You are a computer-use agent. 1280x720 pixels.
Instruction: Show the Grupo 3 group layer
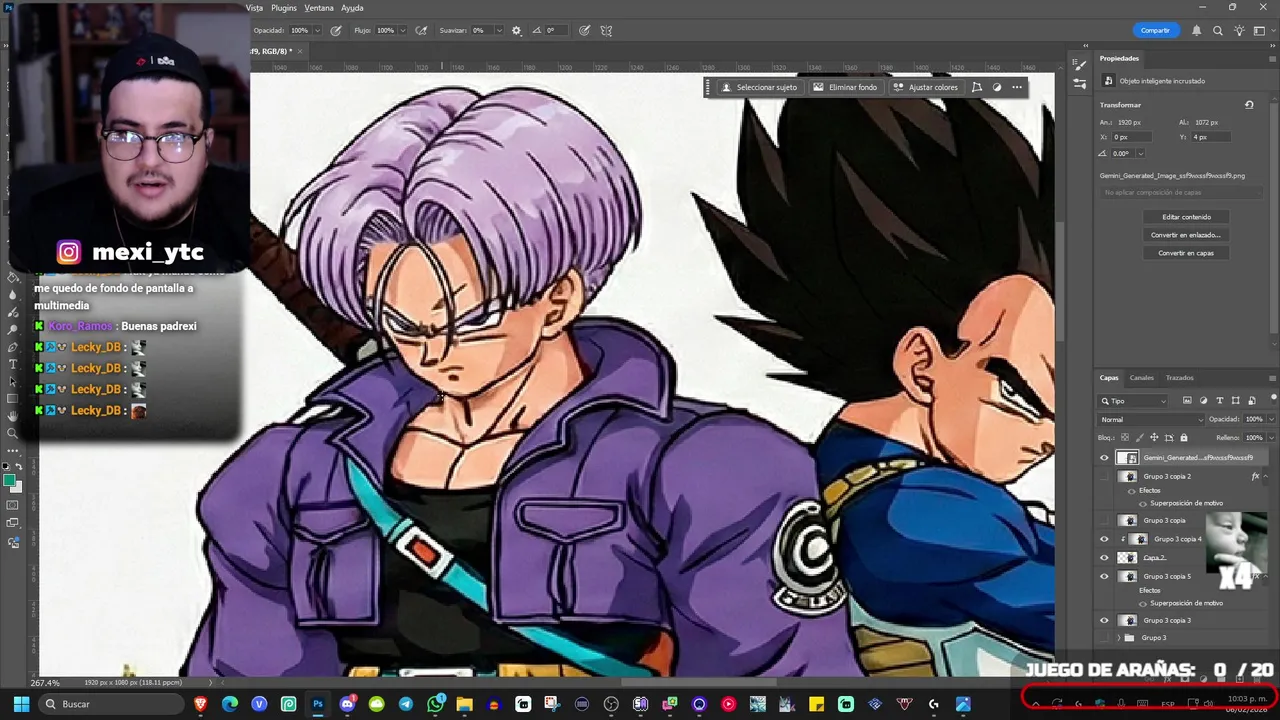1105,638
